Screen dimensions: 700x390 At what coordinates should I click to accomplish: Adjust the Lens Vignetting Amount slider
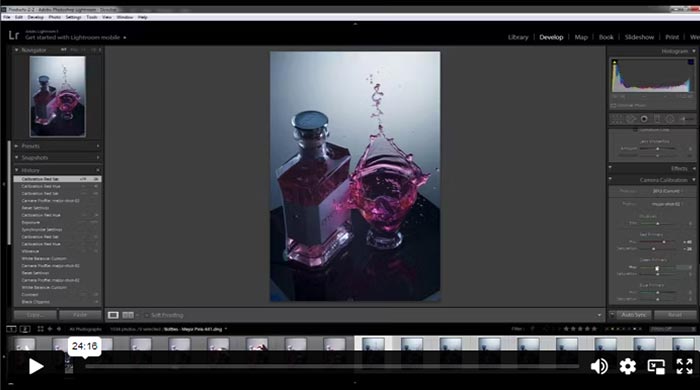tap(657, 149)
